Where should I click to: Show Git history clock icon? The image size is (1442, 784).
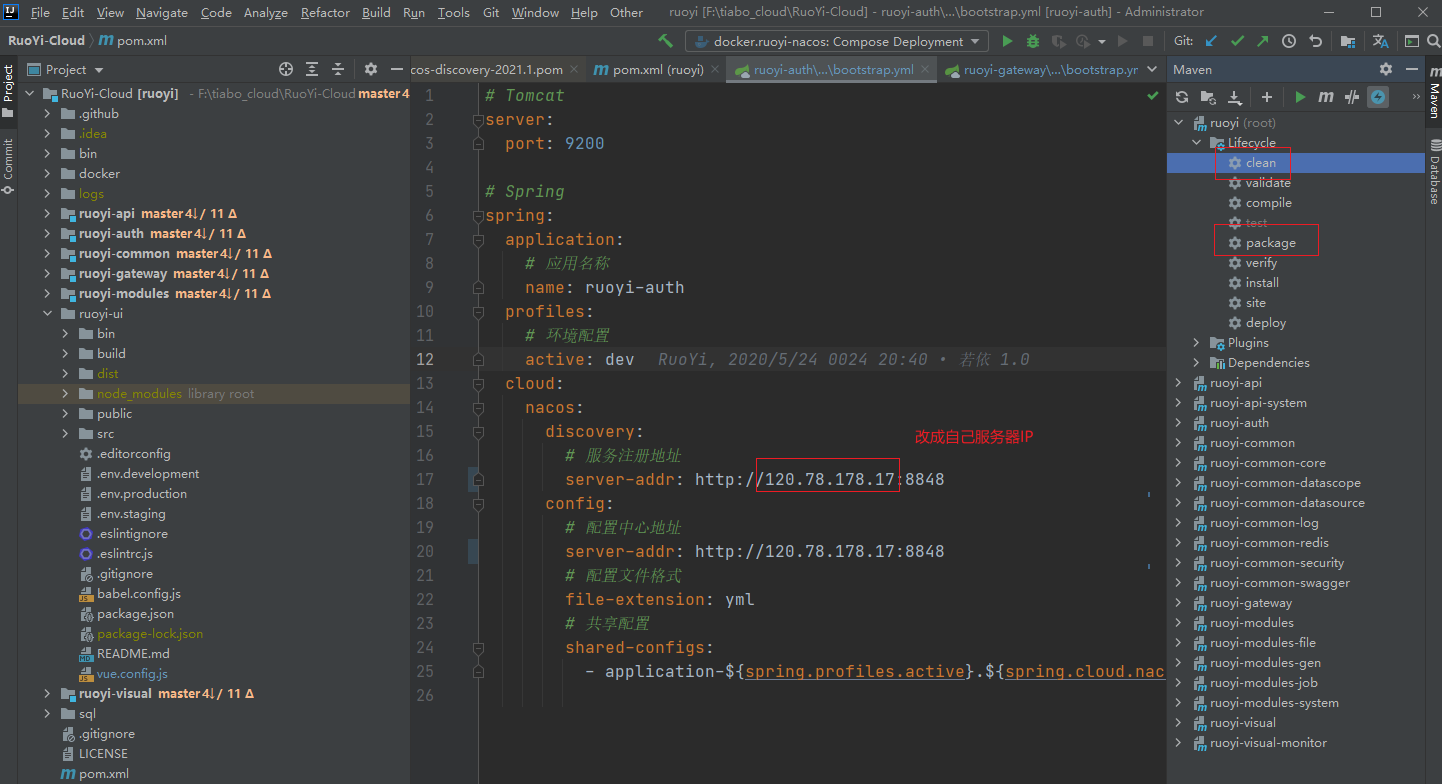point(1289,41)
